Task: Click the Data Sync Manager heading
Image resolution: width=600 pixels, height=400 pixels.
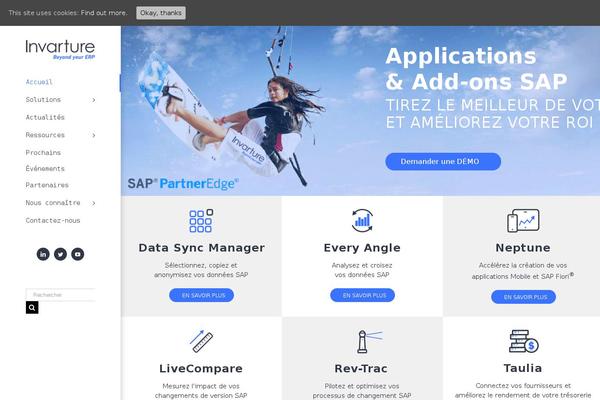Action: pos(201,248)
